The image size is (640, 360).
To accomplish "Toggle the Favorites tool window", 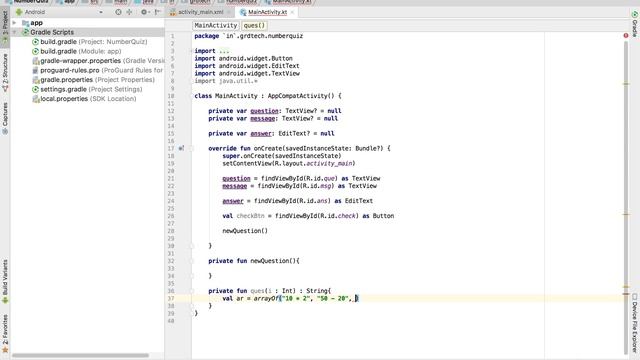I will (5, 333).
